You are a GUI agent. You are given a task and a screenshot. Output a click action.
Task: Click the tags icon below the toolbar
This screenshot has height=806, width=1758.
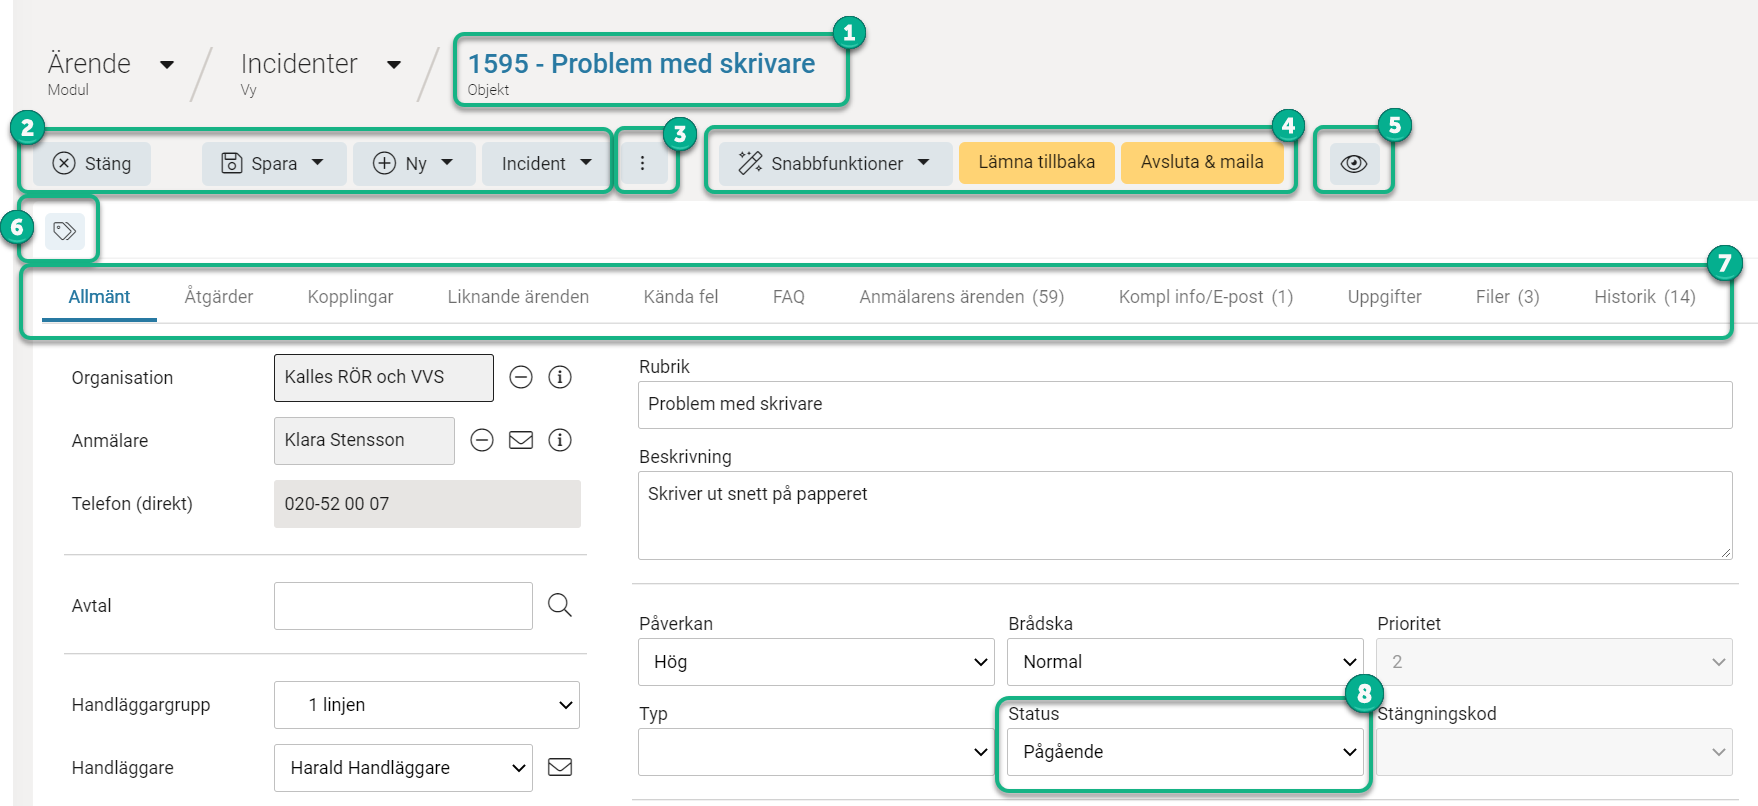click(x=64, y=231)
